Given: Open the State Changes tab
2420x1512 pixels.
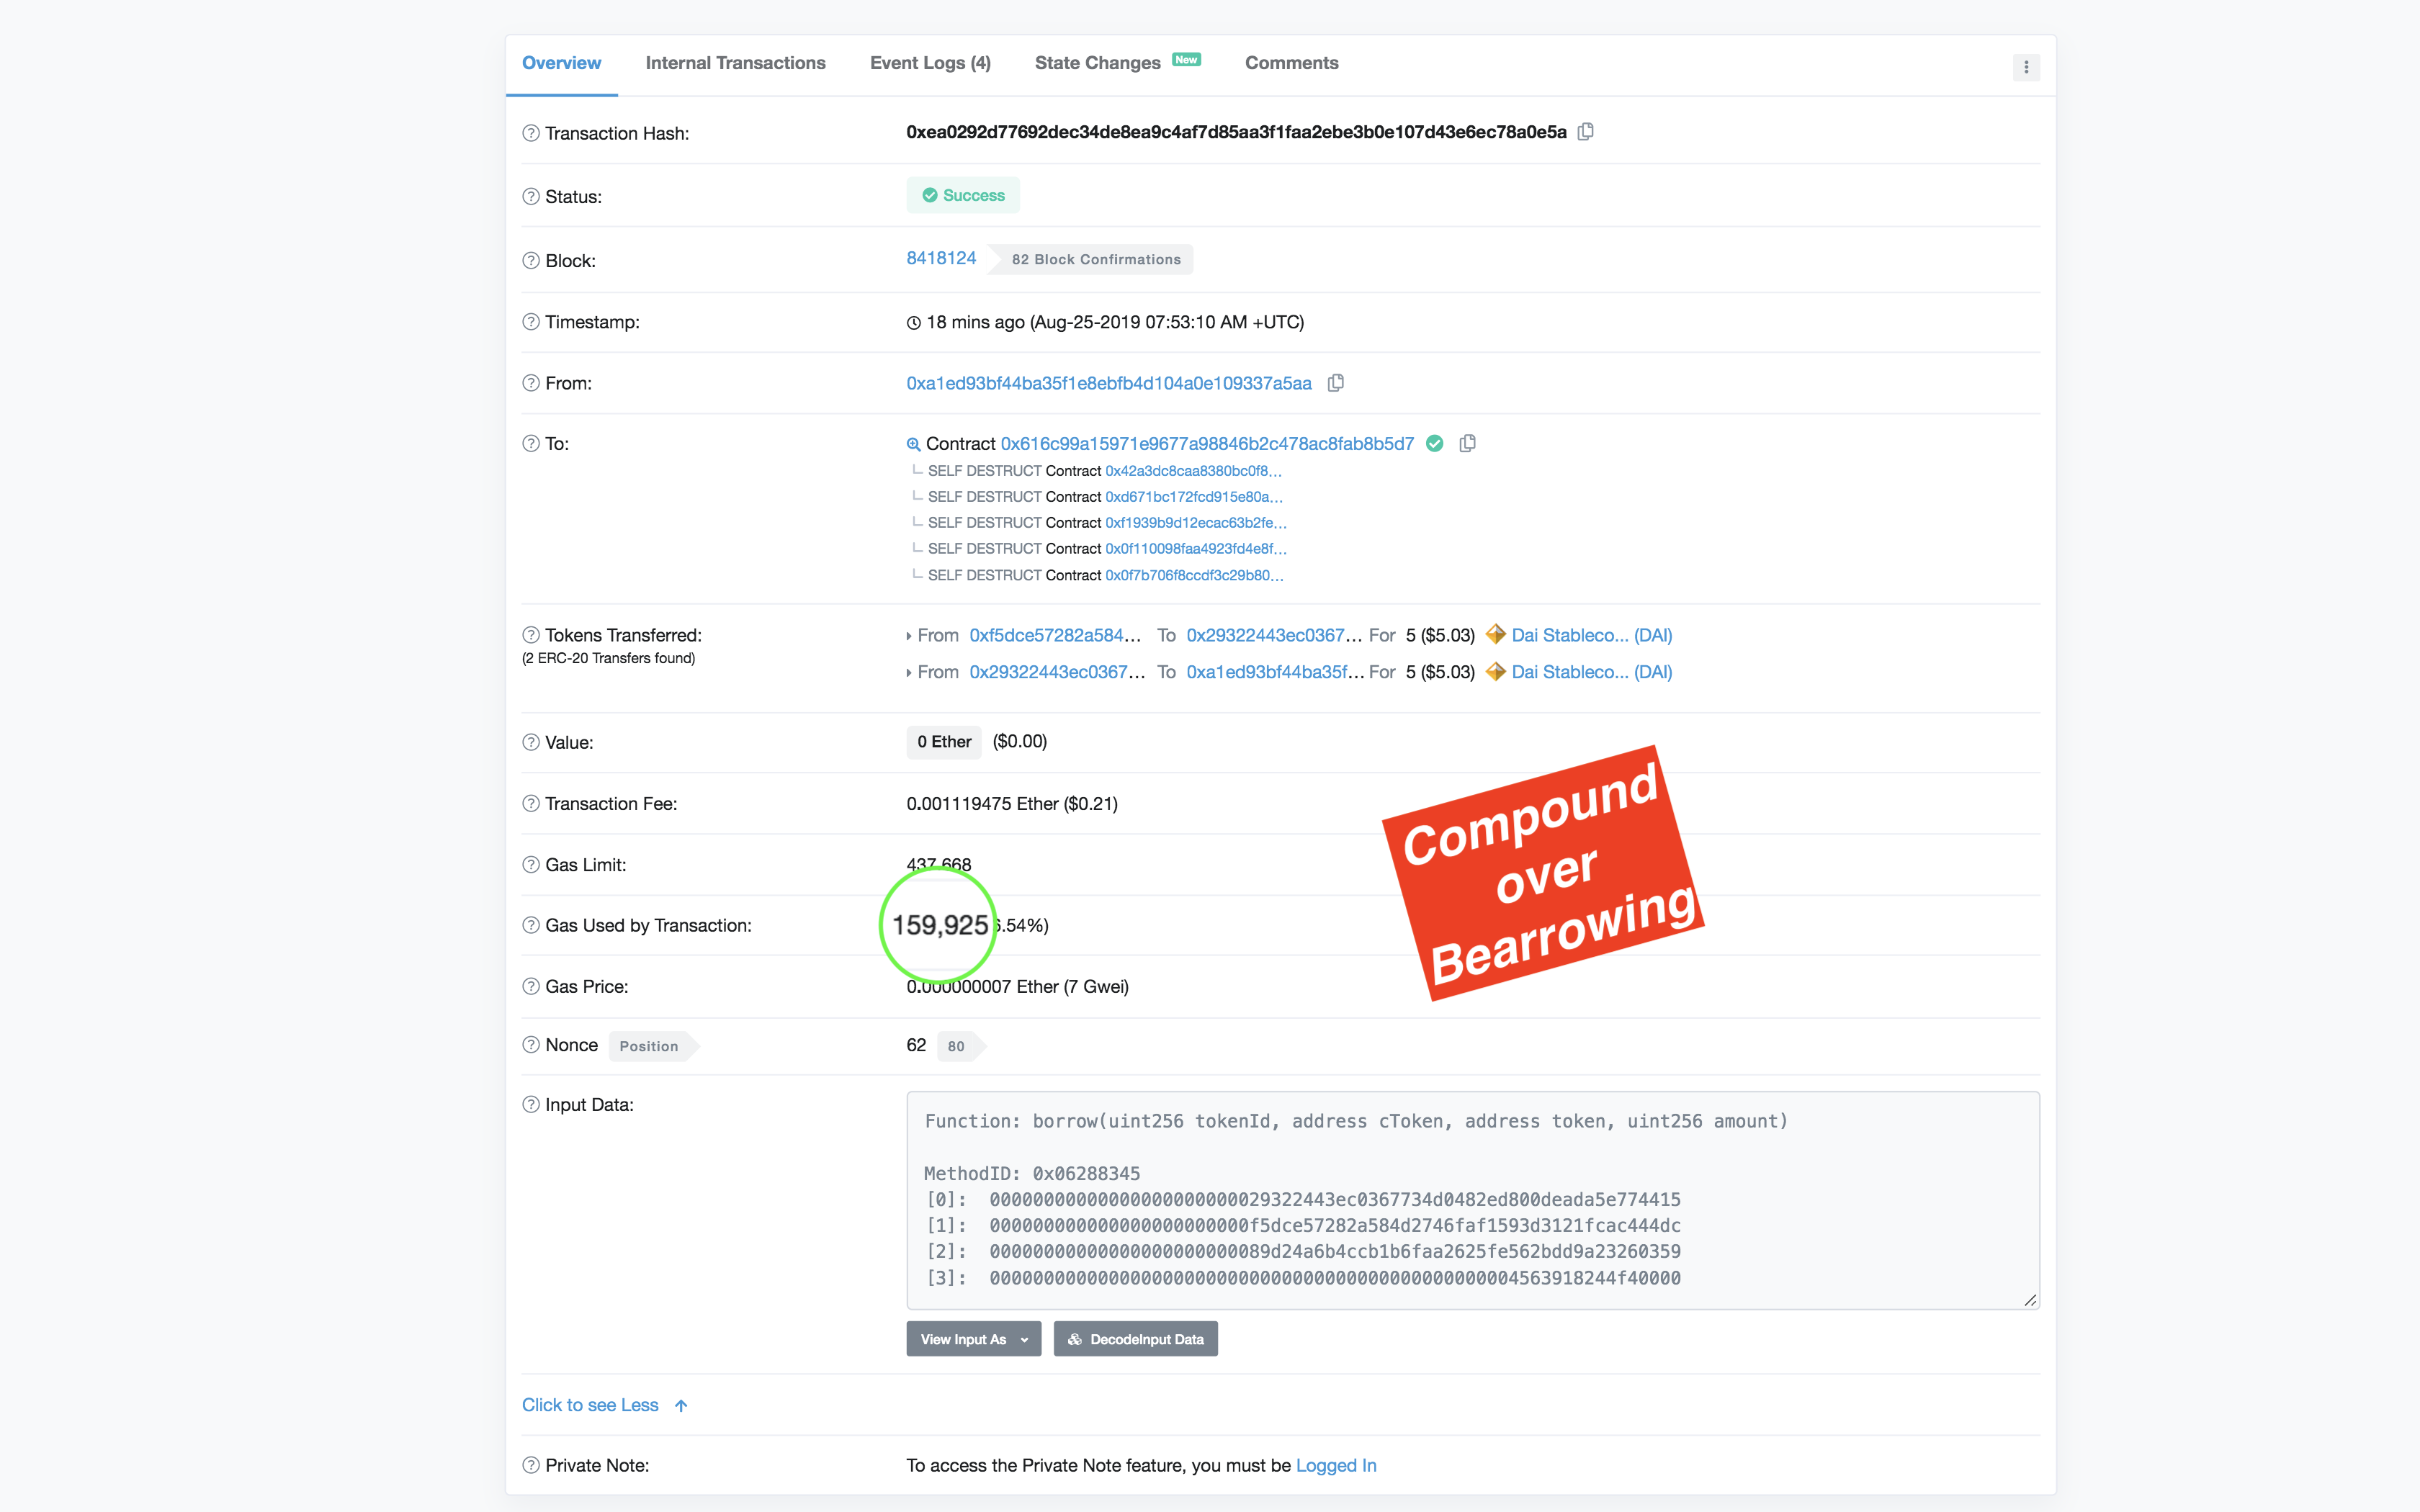Looking at the screenshot, I should (x=1098, y=63).
